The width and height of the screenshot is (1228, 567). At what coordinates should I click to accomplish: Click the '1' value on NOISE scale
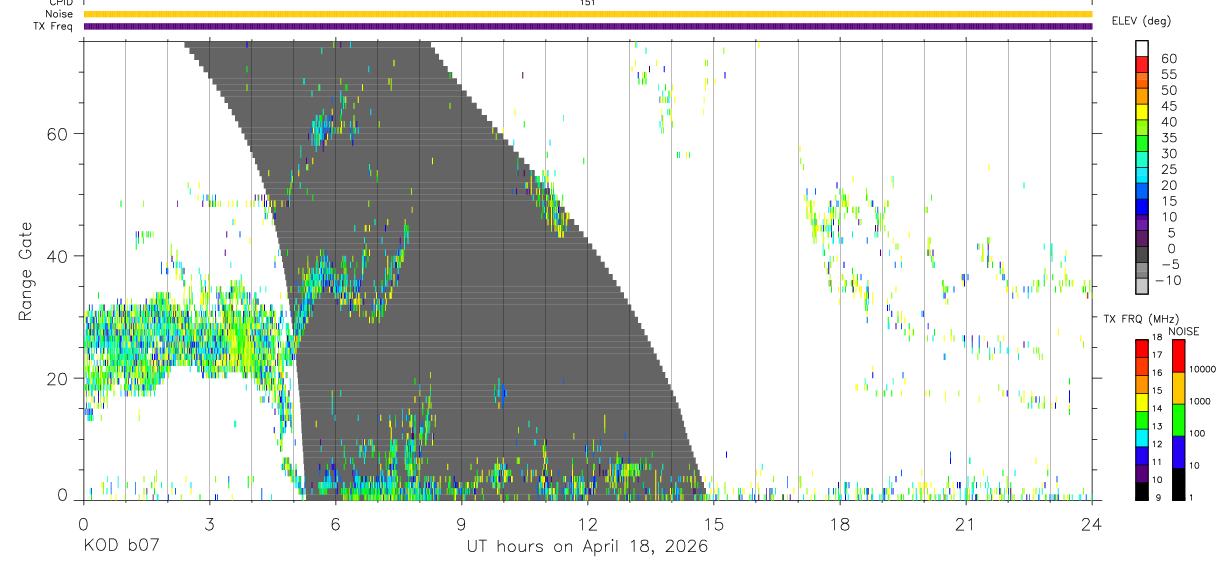[1192, 498]
